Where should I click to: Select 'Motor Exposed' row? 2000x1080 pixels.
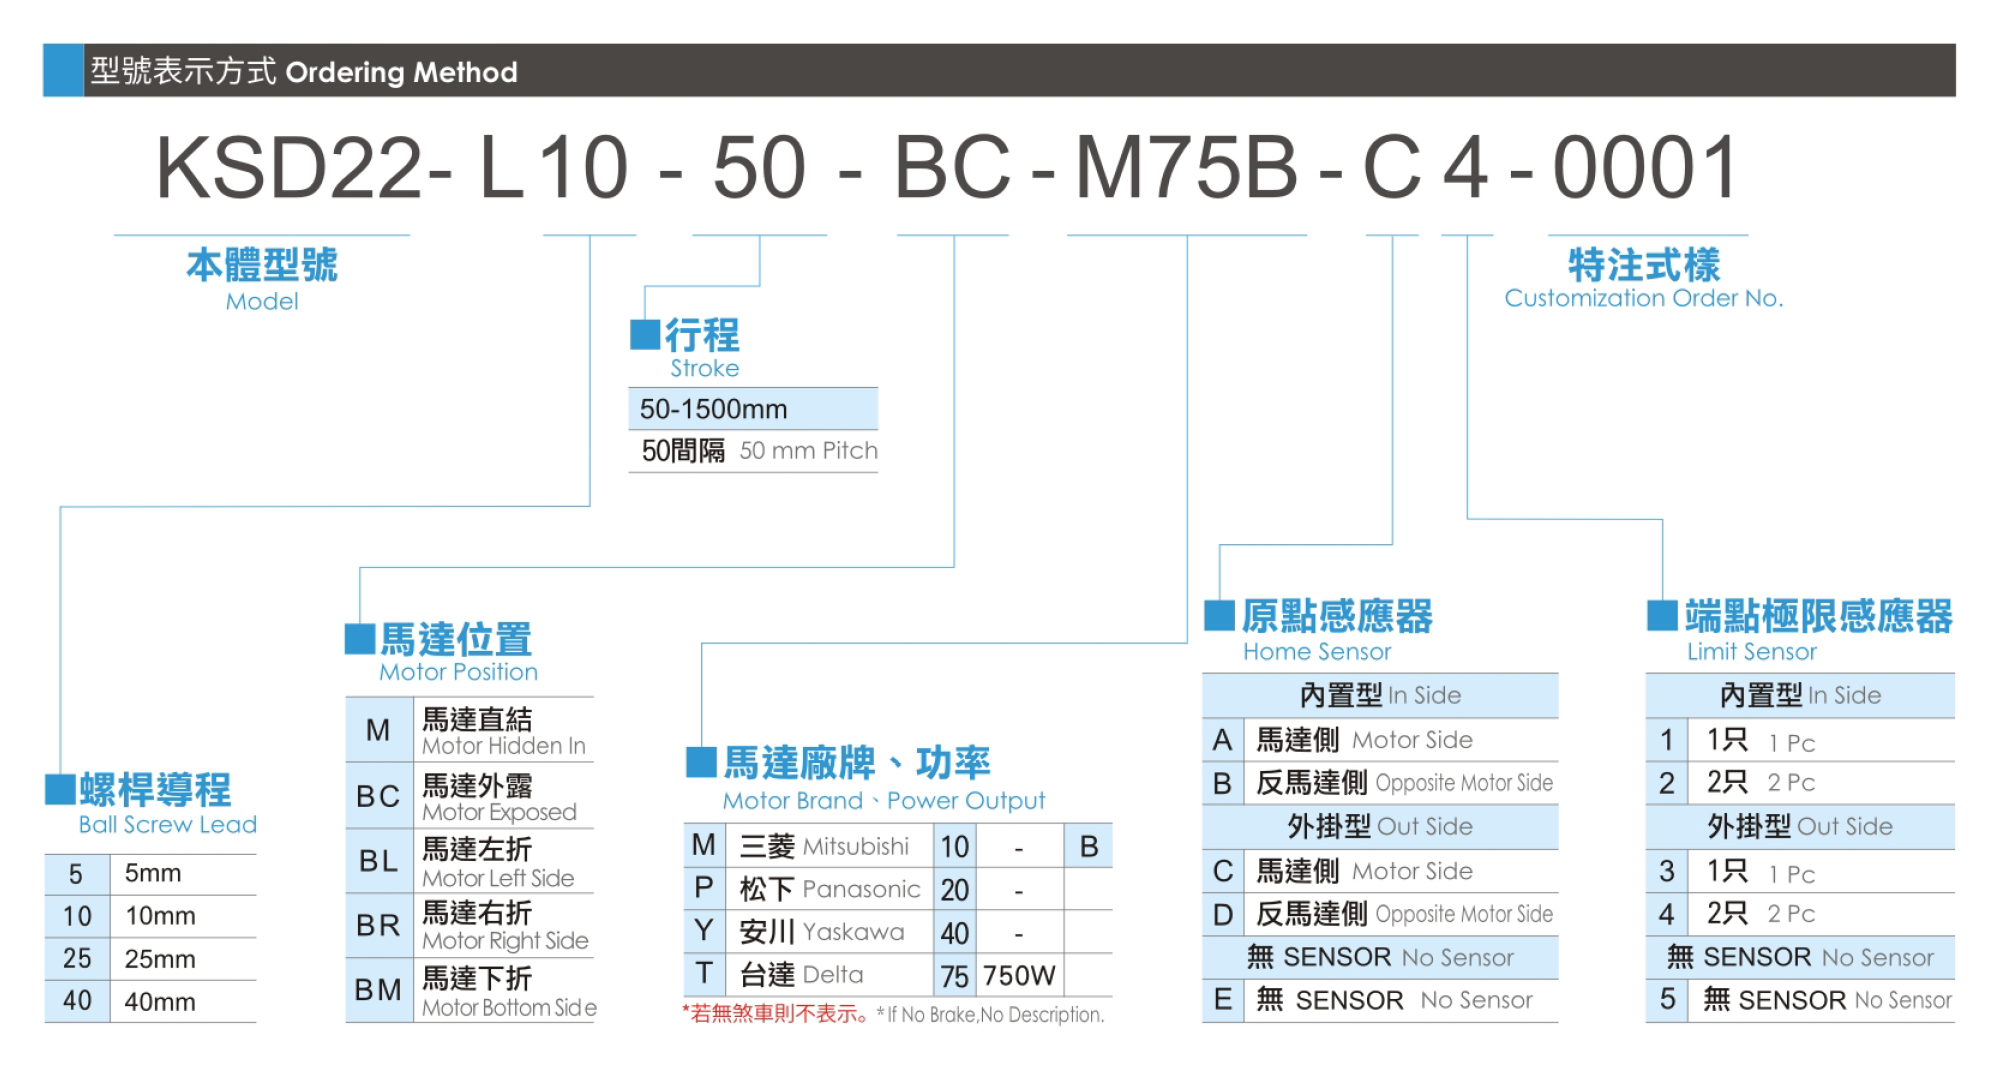[470, 796]
